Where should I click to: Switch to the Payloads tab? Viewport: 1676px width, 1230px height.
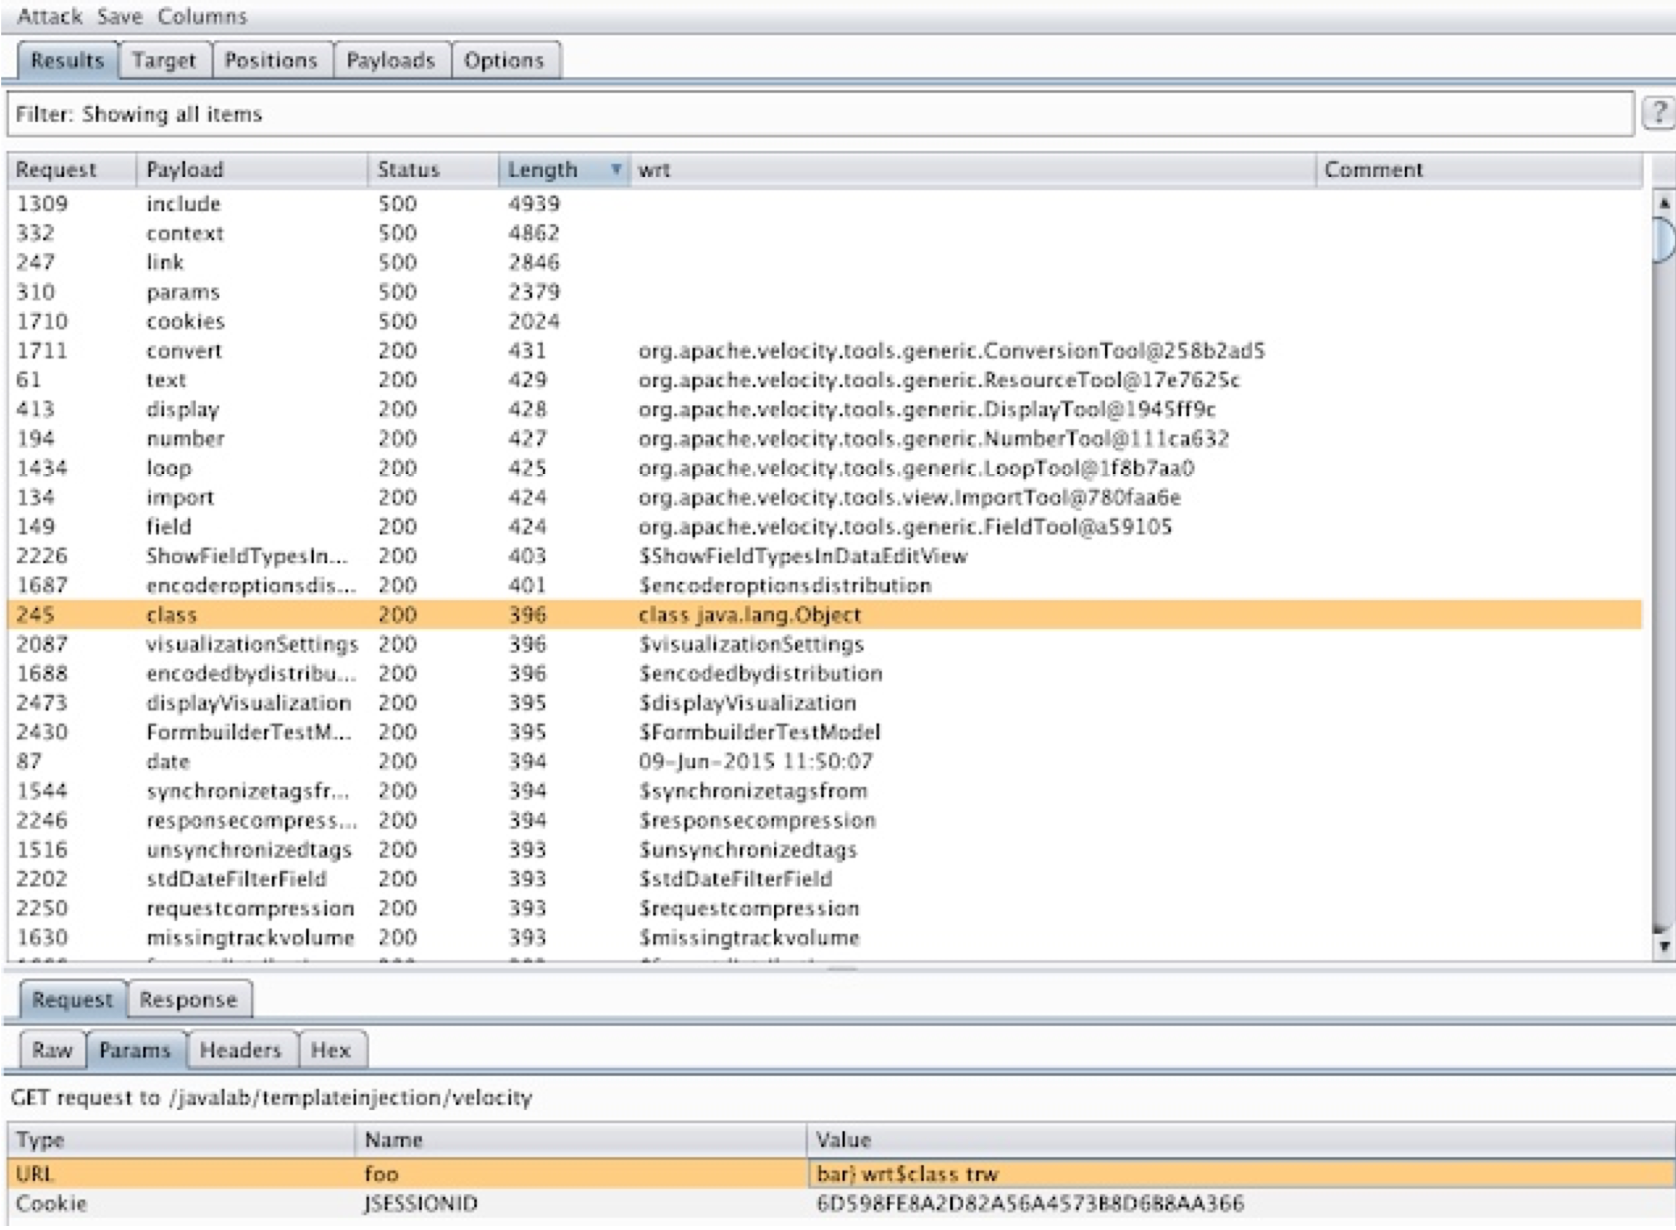coord(390,60)
